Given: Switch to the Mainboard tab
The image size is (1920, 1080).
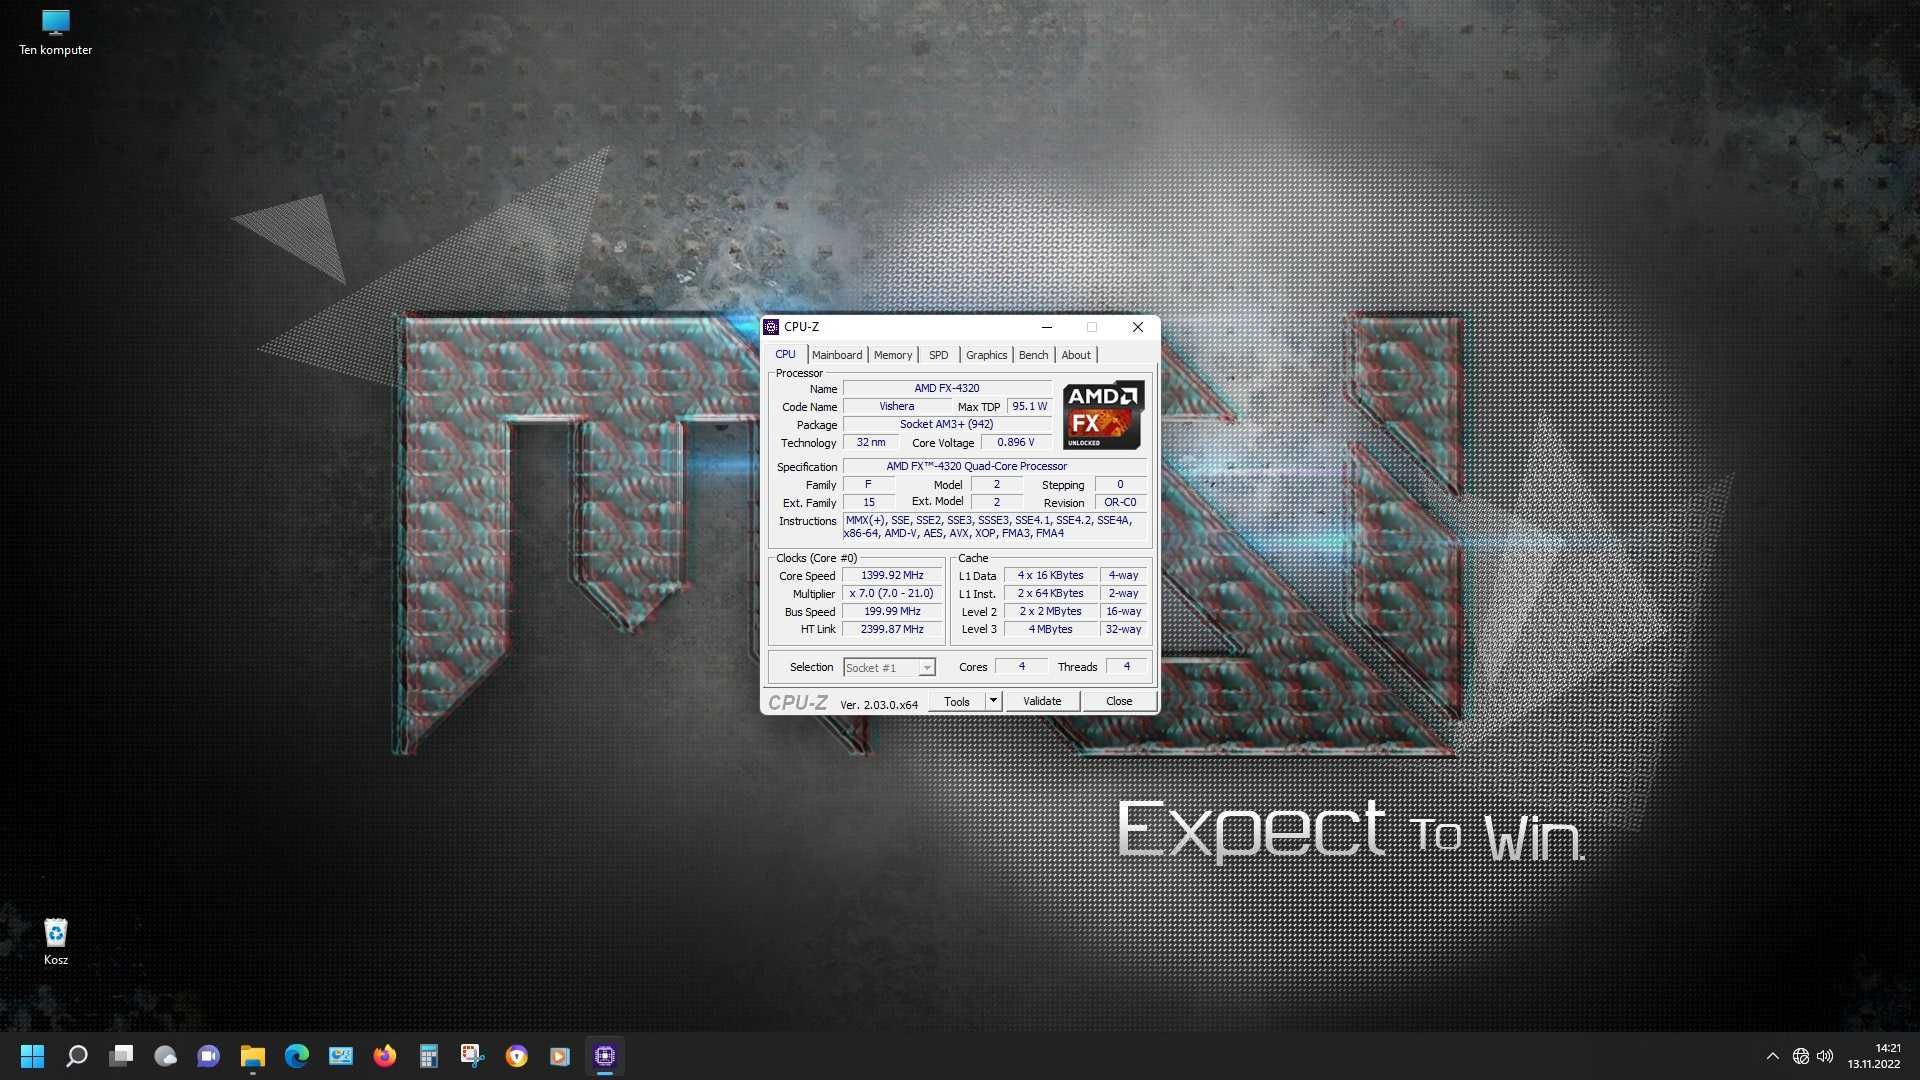Looking at the screenshot, I should [x=837, y=355].
